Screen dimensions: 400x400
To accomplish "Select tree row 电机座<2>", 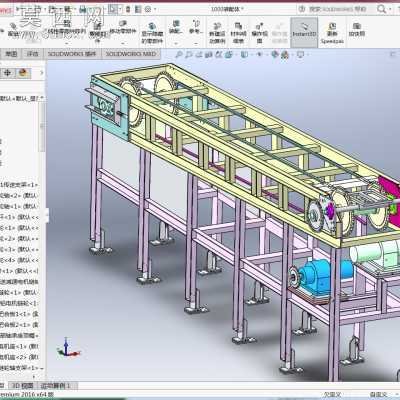I will pyautogui.click(x=19, y=357).
